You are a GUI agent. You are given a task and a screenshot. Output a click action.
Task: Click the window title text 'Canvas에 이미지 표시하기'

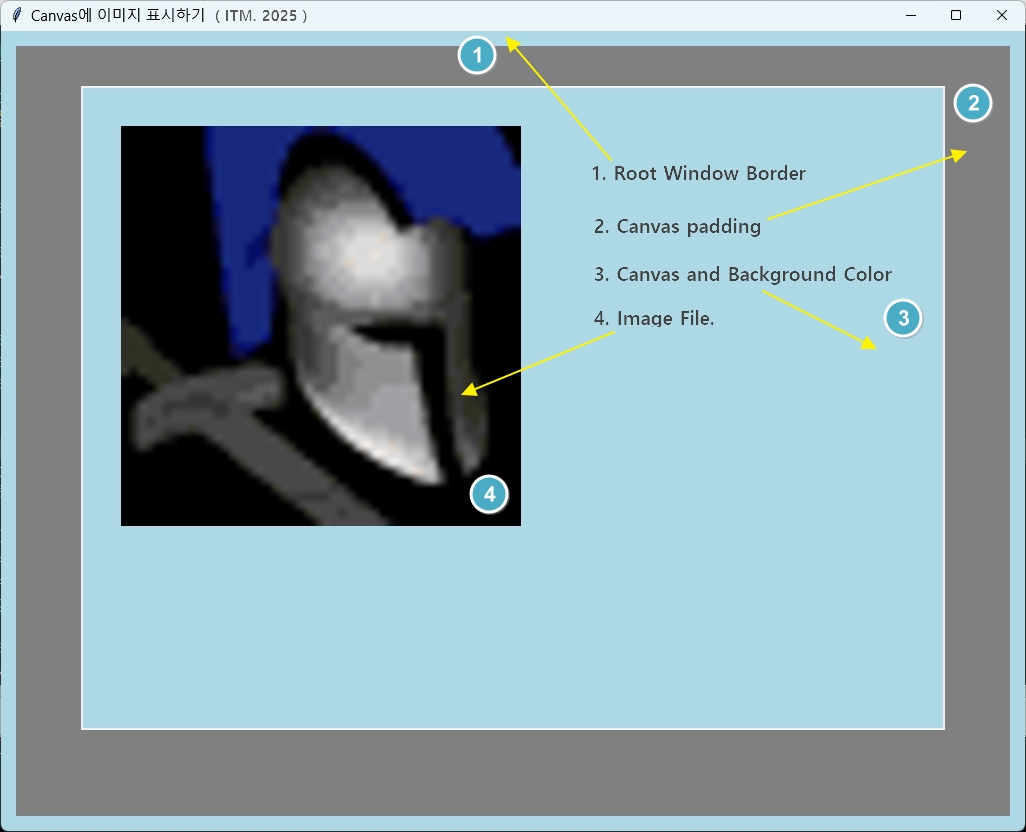pos(118,15)
